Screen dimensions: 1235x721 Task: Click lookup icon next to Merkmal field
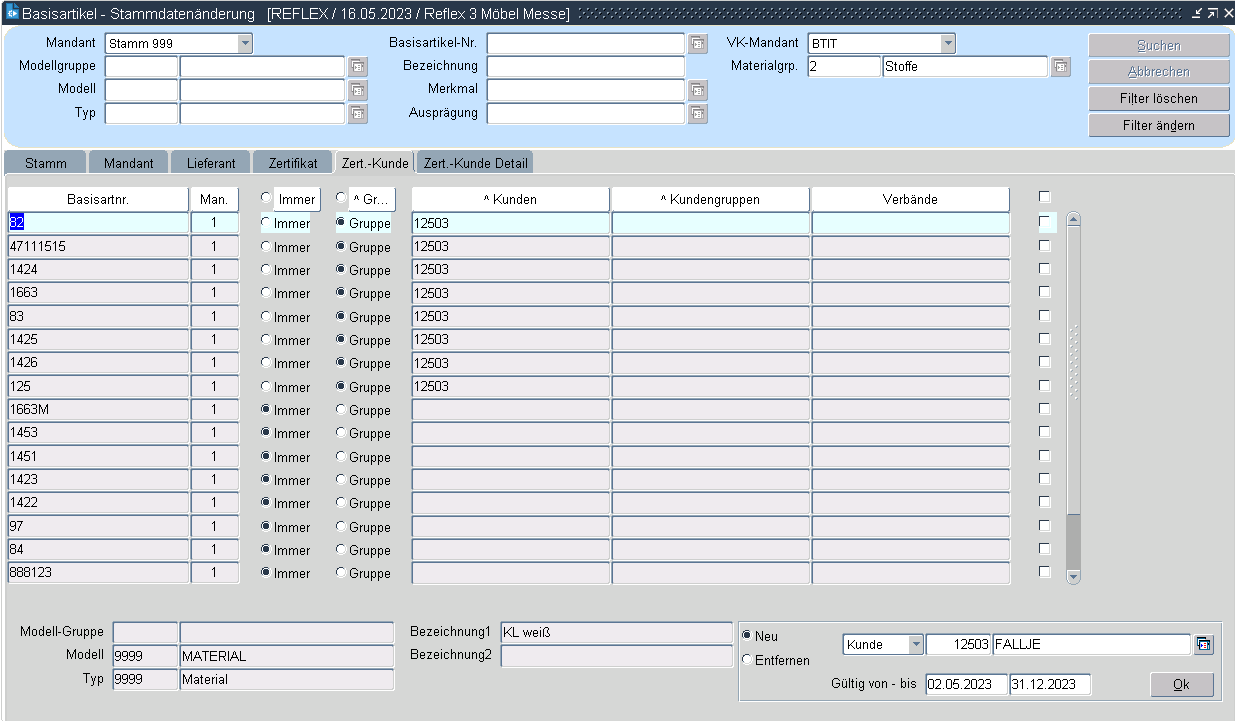point(697,90)
